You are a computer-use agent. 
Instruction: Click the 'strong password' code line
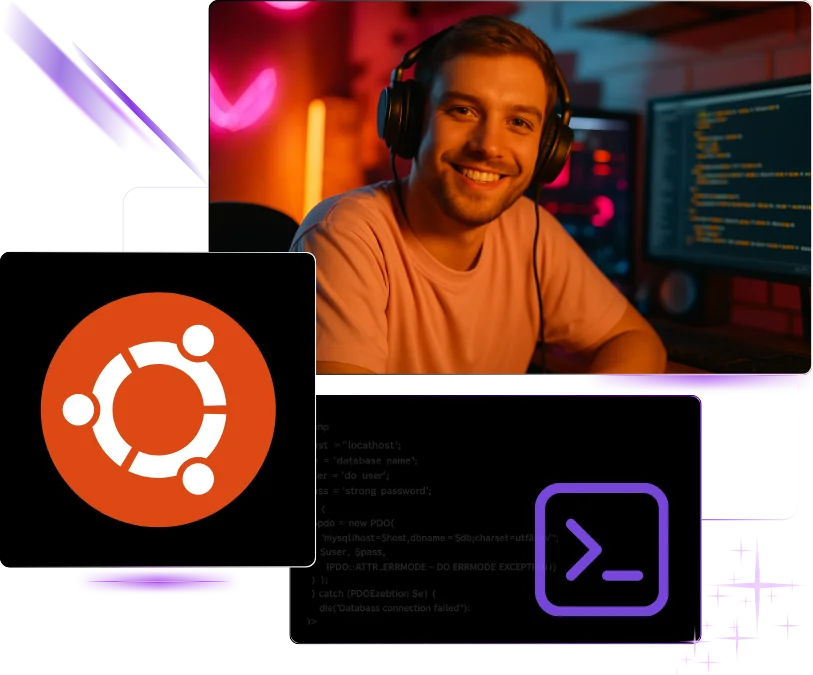click(374, 490)
